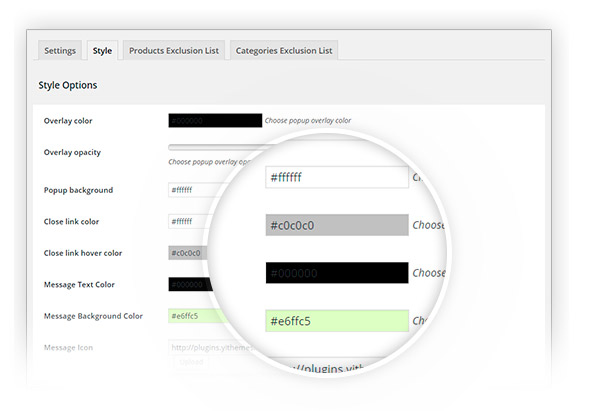Viewport: 600px width, 411px height.
Task: Click the magnified #ffffff color field
Action: pyautogui.click(x=337, y=177)
